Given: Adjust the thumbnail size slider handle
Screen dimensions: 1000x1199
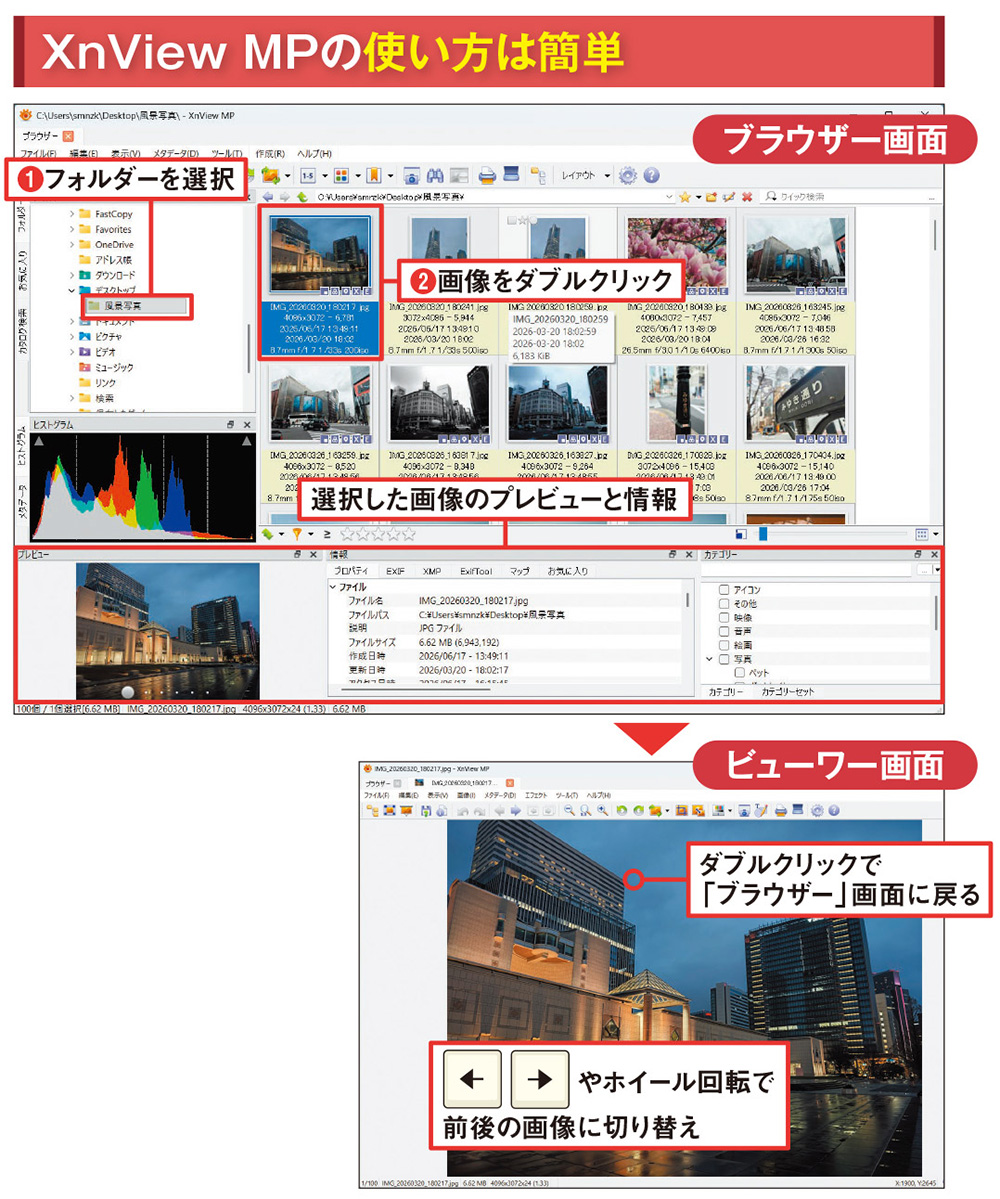Looking at the screenshot, I should pos(762,534).
